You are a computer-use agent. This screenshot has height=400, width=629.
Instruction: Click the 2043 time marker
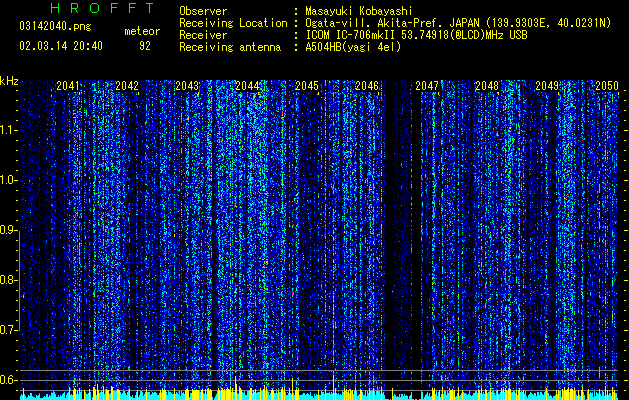click(x=187, y=86)
